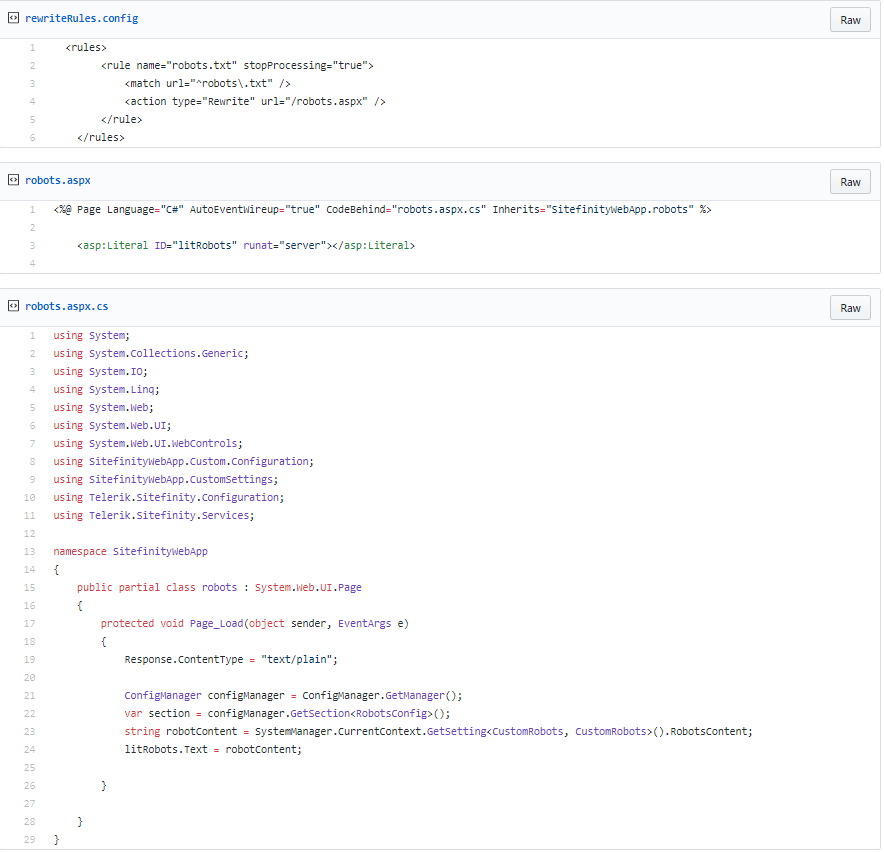884x852 pixels.
Task: Click the '<rules>' opening tag text
Action: point(86,47)
